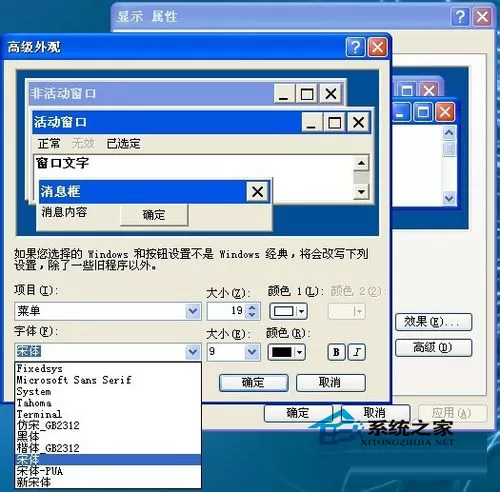Click help icon in 显示 属性 title bar
This screenshot has width=500, height=492.
point(460,17)
